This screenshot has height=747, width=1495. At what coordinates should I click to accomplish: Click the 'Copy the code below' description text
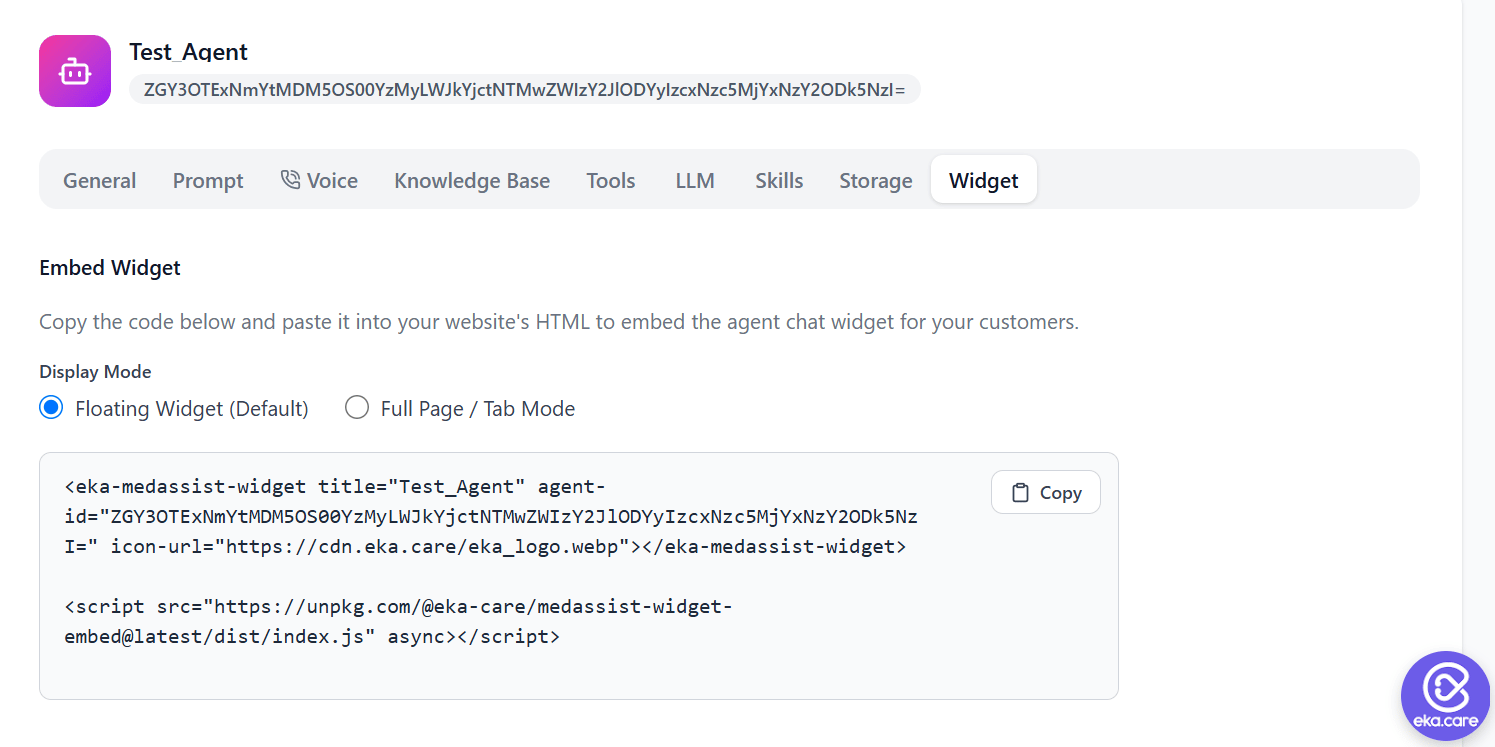click(x=559, y=322)
